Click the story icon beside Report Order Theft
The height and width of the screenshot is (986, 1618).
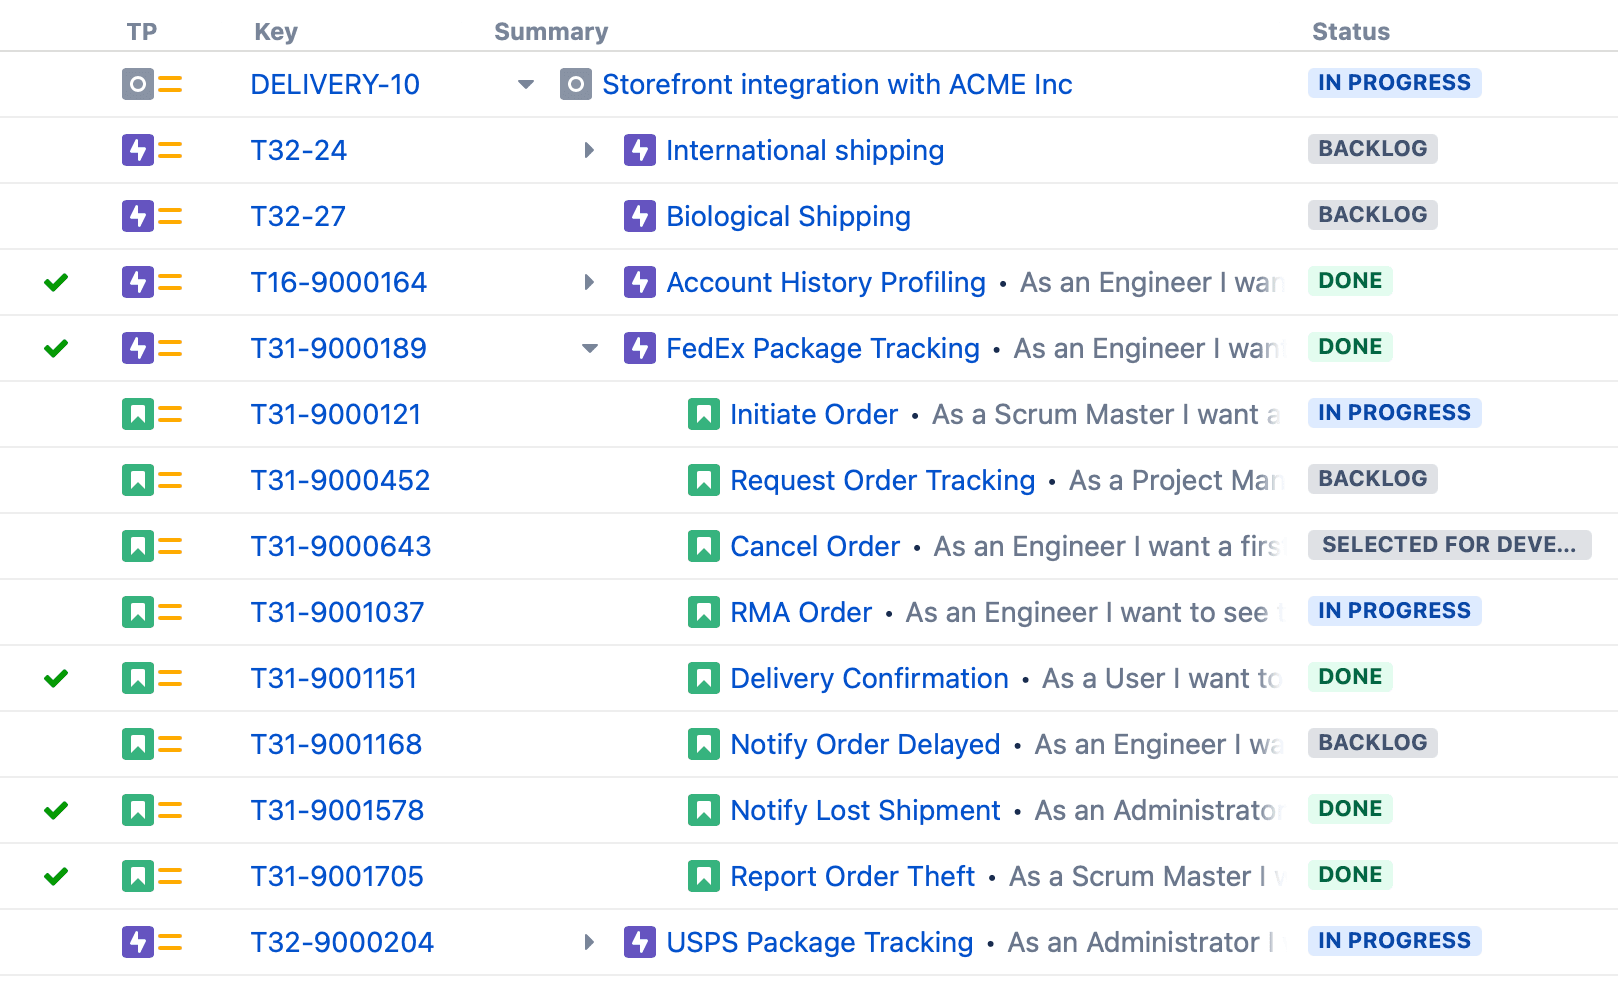[703, 876]
